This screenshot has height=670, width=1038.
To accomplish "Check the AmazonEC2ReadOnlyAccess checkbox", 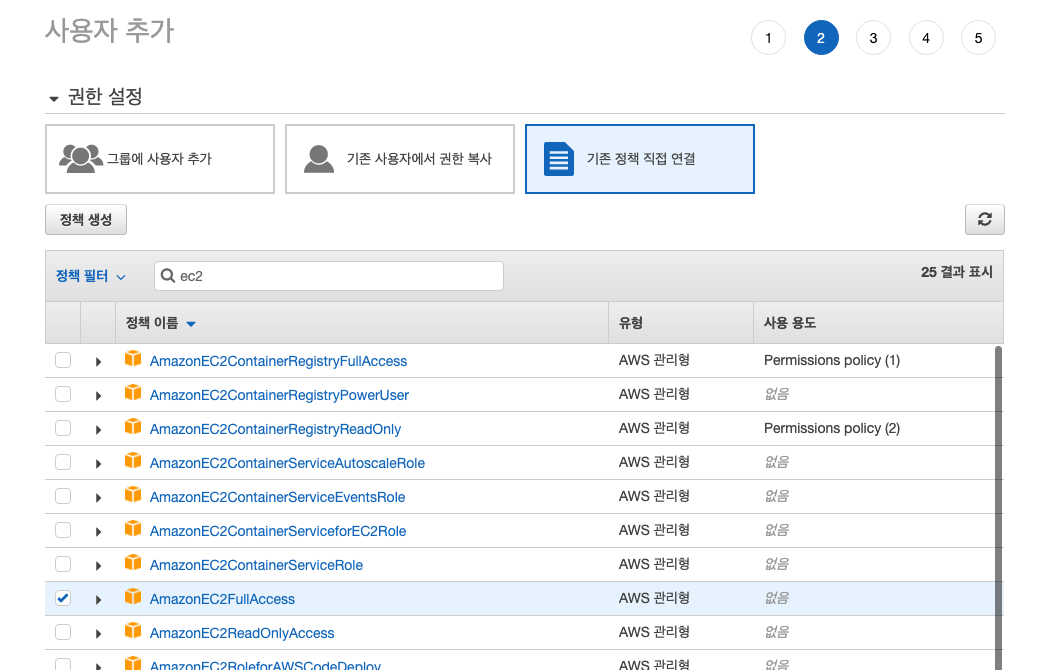I will pyautogui.click(x=63, y=632).
